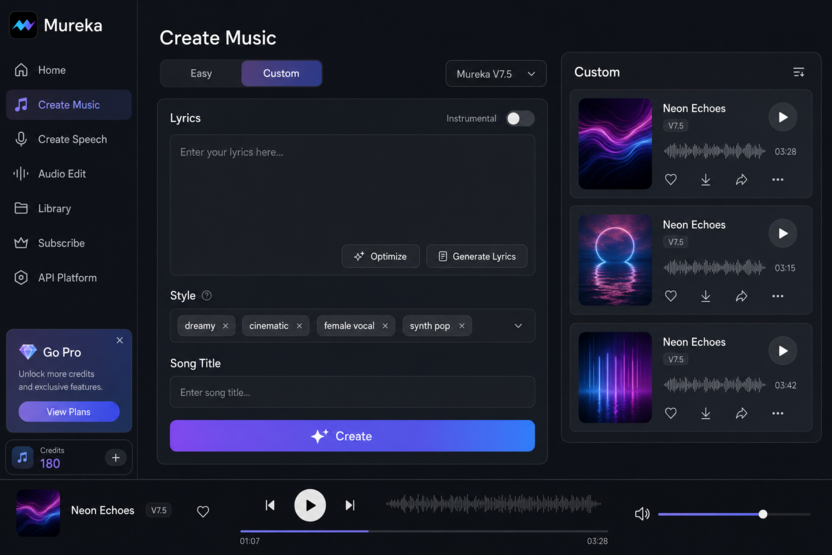This screenshot has height=555, width=832.
Task: Open the neon bars artwork of 03:42 track
Action: coord(615,377)
